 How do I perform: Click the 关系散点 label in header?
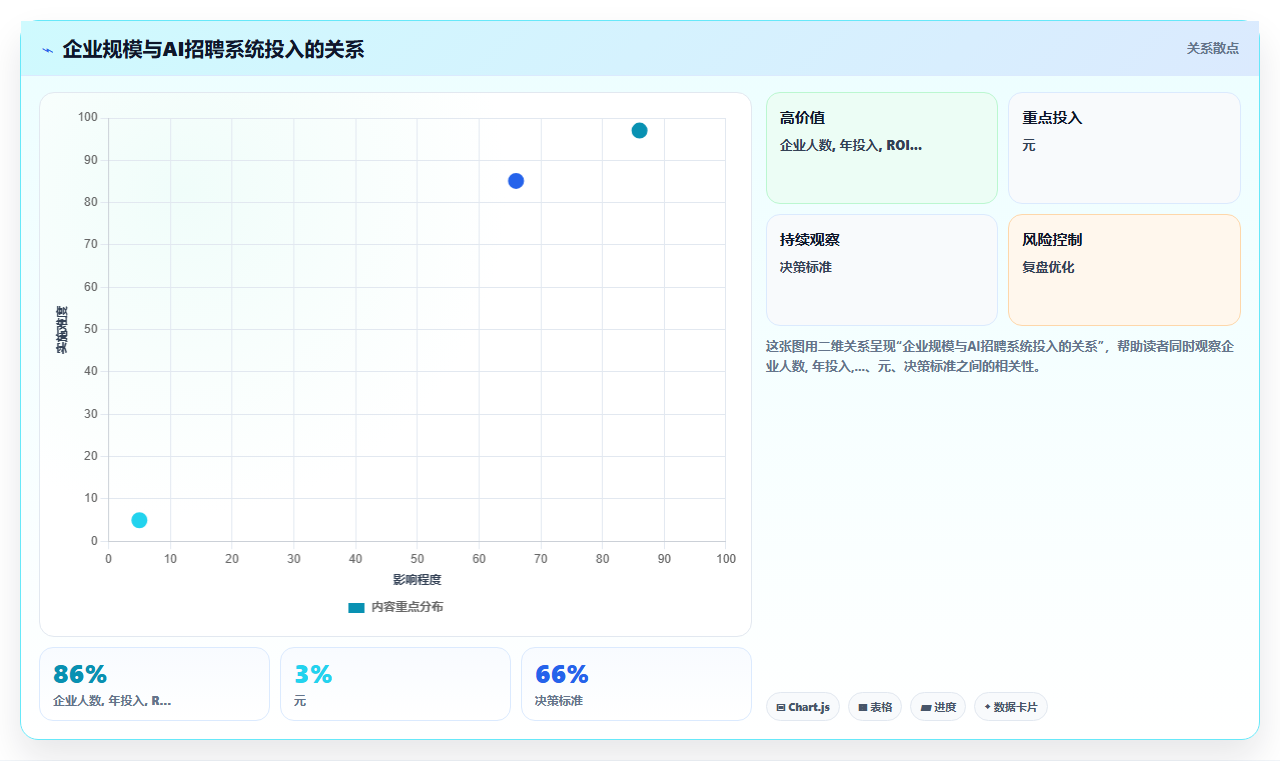coord(1213,48)
